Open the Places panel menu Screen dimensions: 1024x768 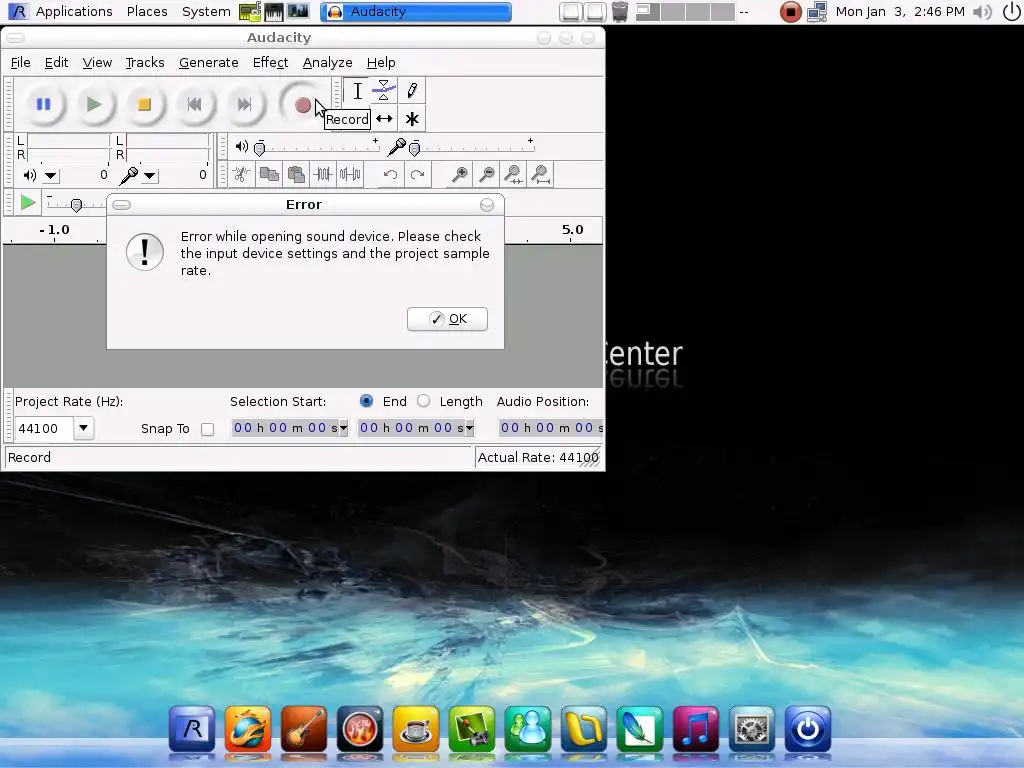click(x=147, y=11)
